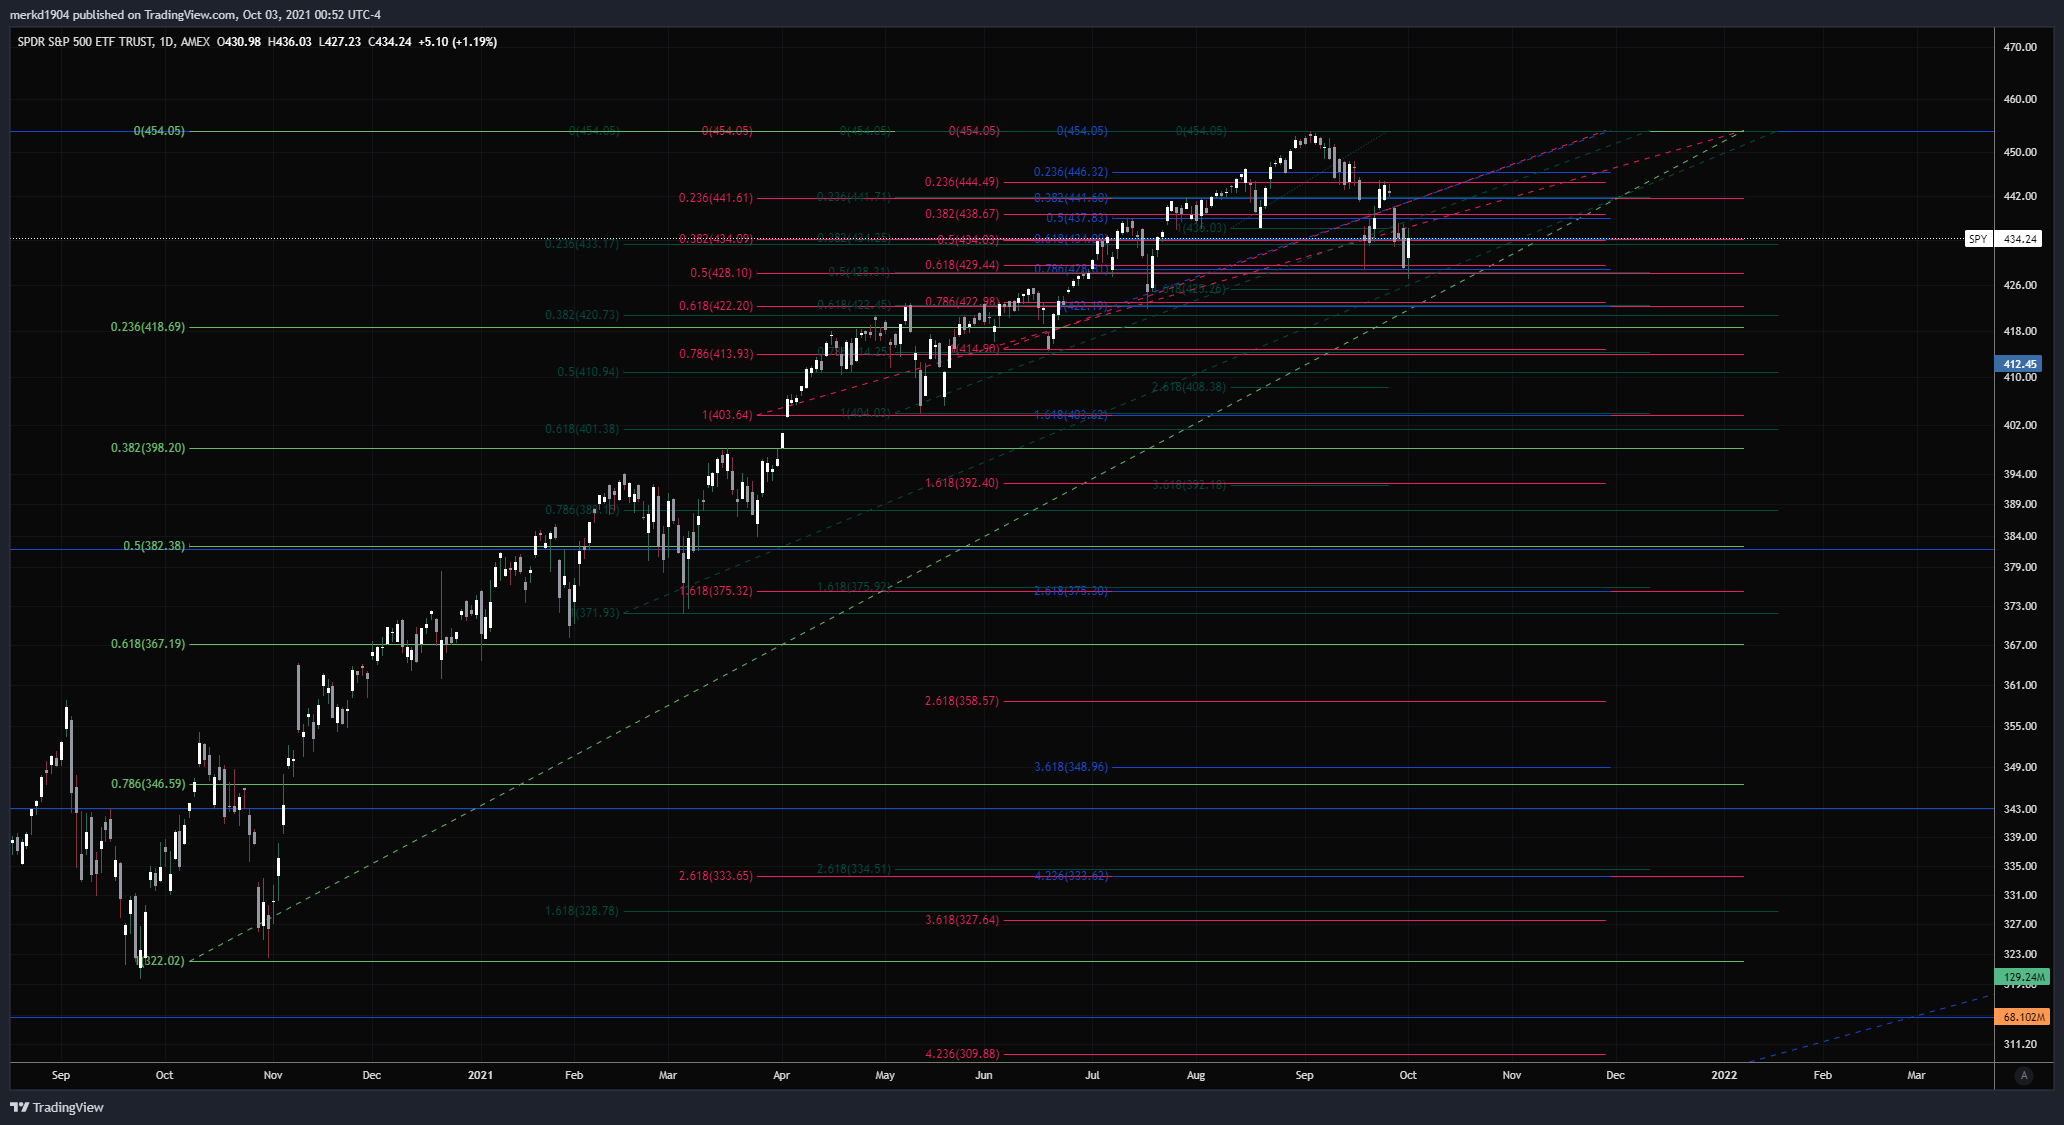Toggle the auto-scale 'A' button on price axis

(2024, 1076)
